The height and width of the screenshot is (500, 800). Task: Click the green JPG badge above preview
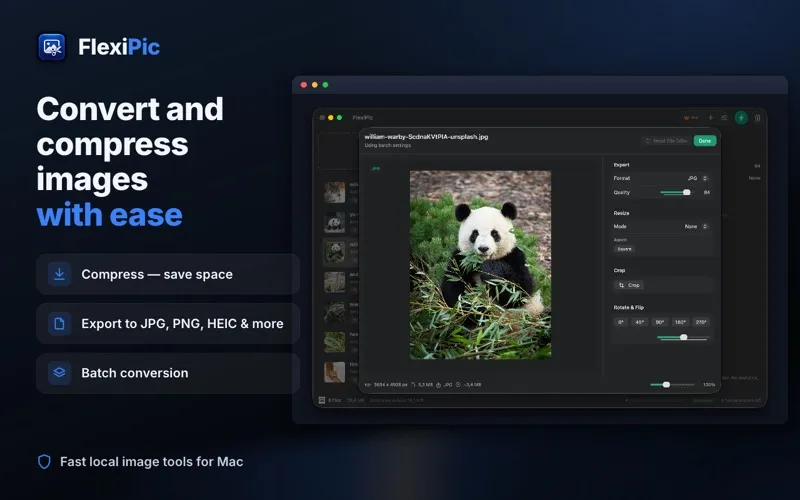(376, 168)
